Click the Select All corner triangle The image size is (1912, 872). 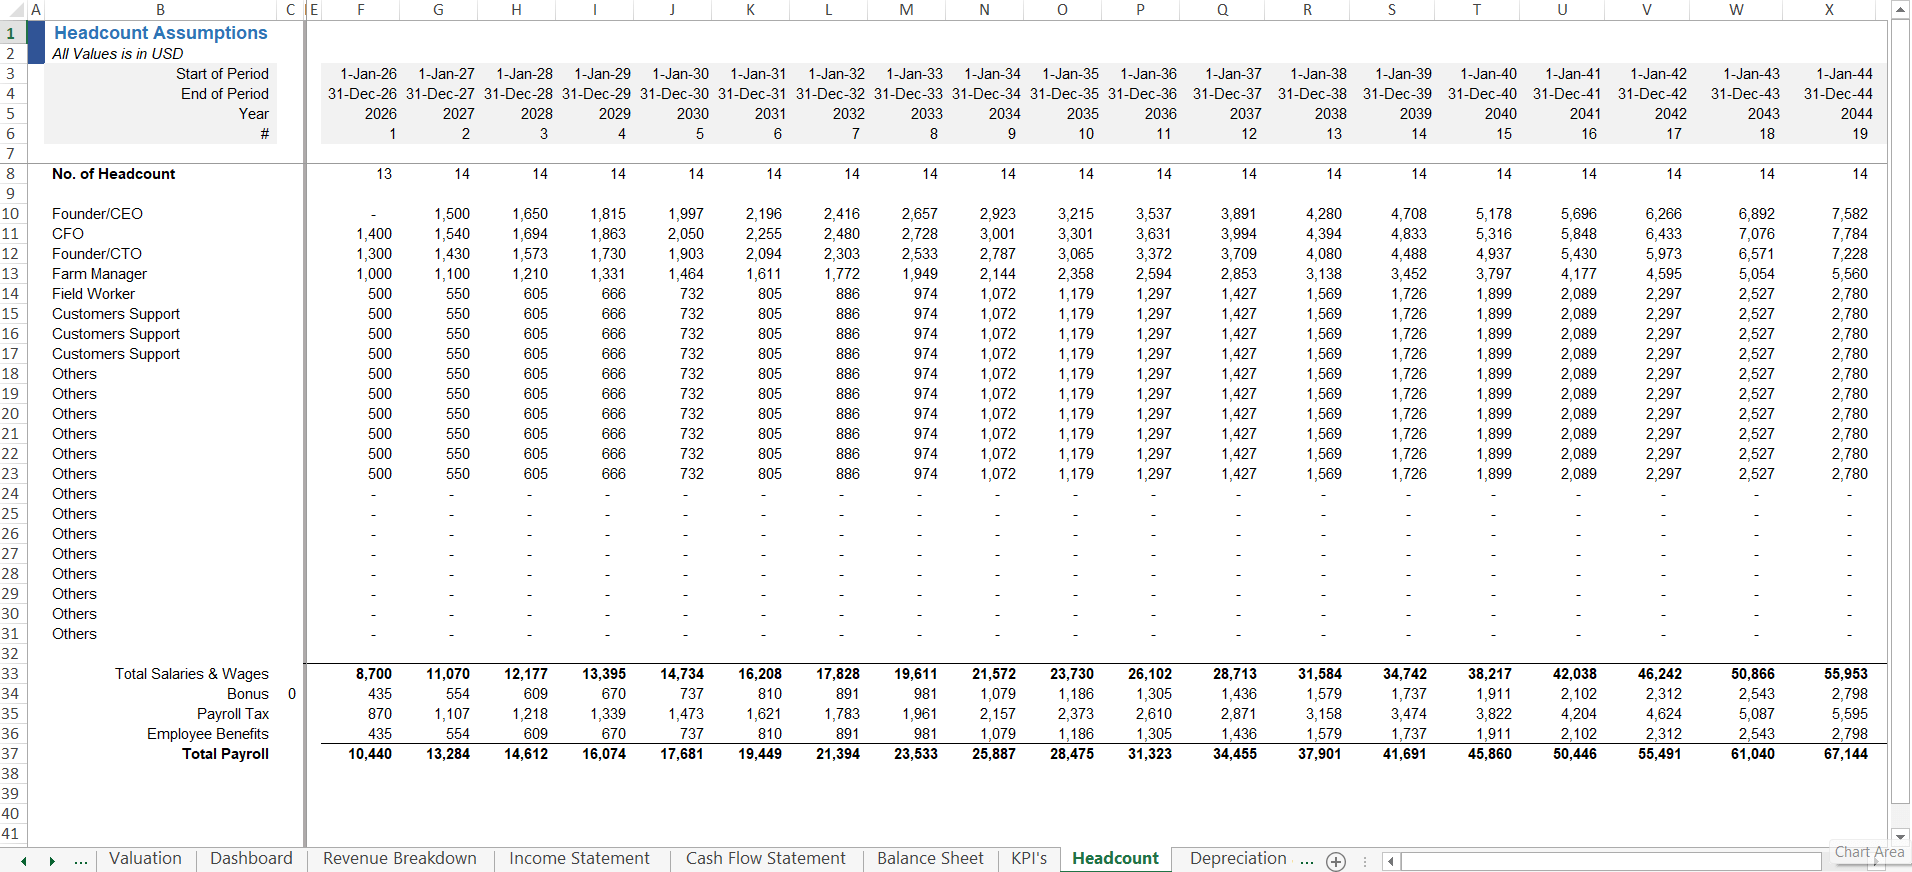point(10,10)
